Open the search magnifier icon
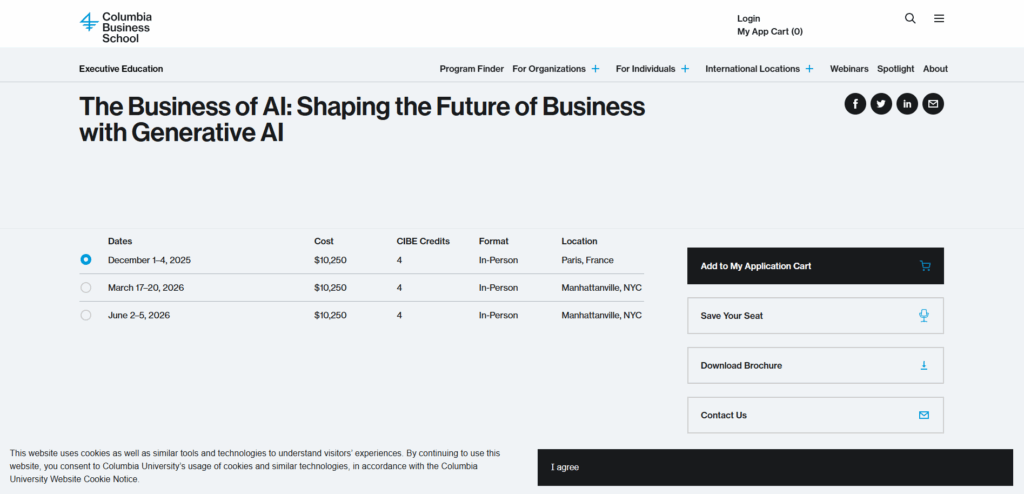This screenshot has width=1024, height=494. [910, 18]
